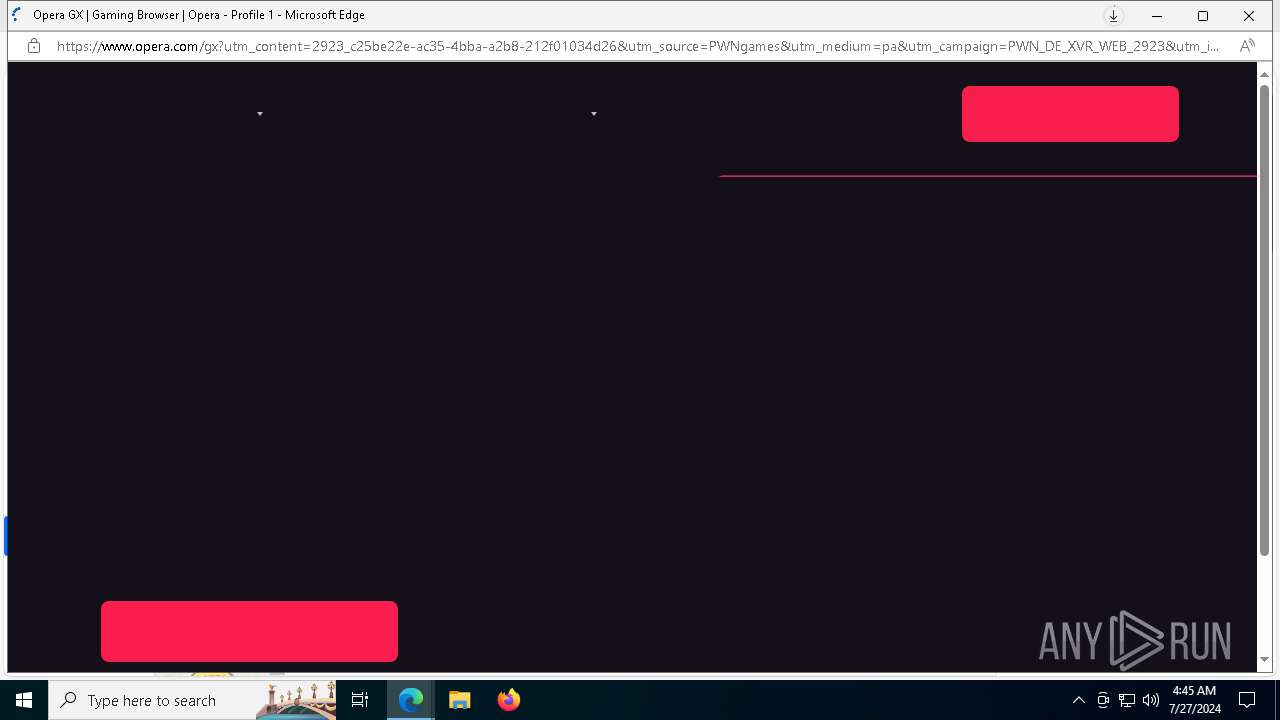The width and height of the screenshot is (1280, 720).
Task: Click the Meet Now tray icon
Action: [x=1103, y=700]
